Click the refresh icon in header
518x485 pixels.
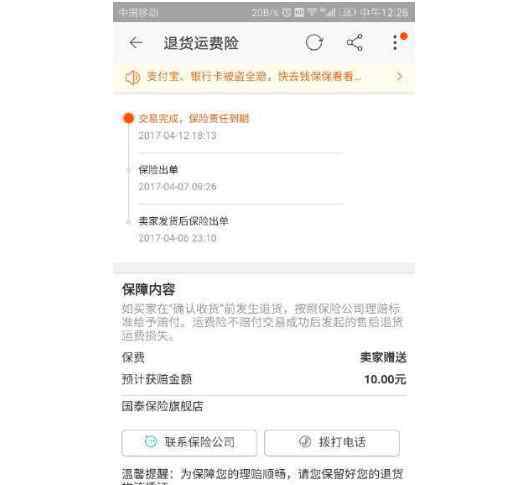point(314,43)
